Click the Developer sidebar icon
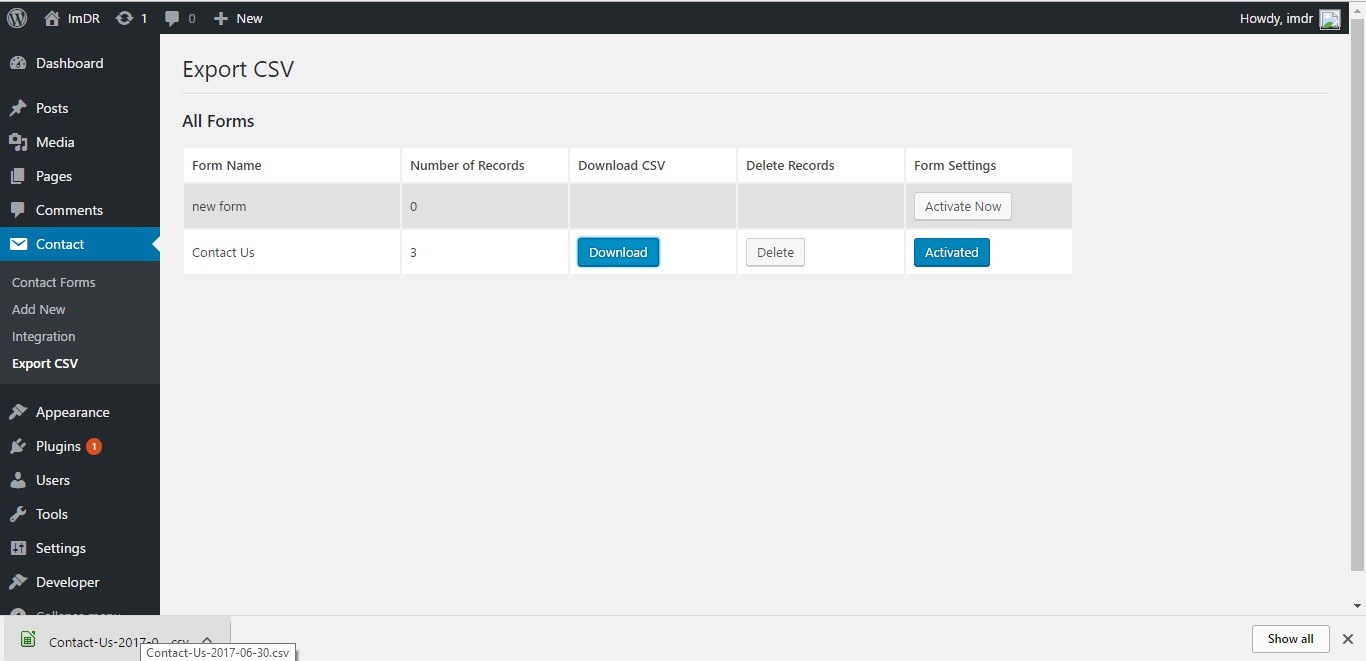Viewport: 1366px width, 661px height. click(x=18, y=582)
